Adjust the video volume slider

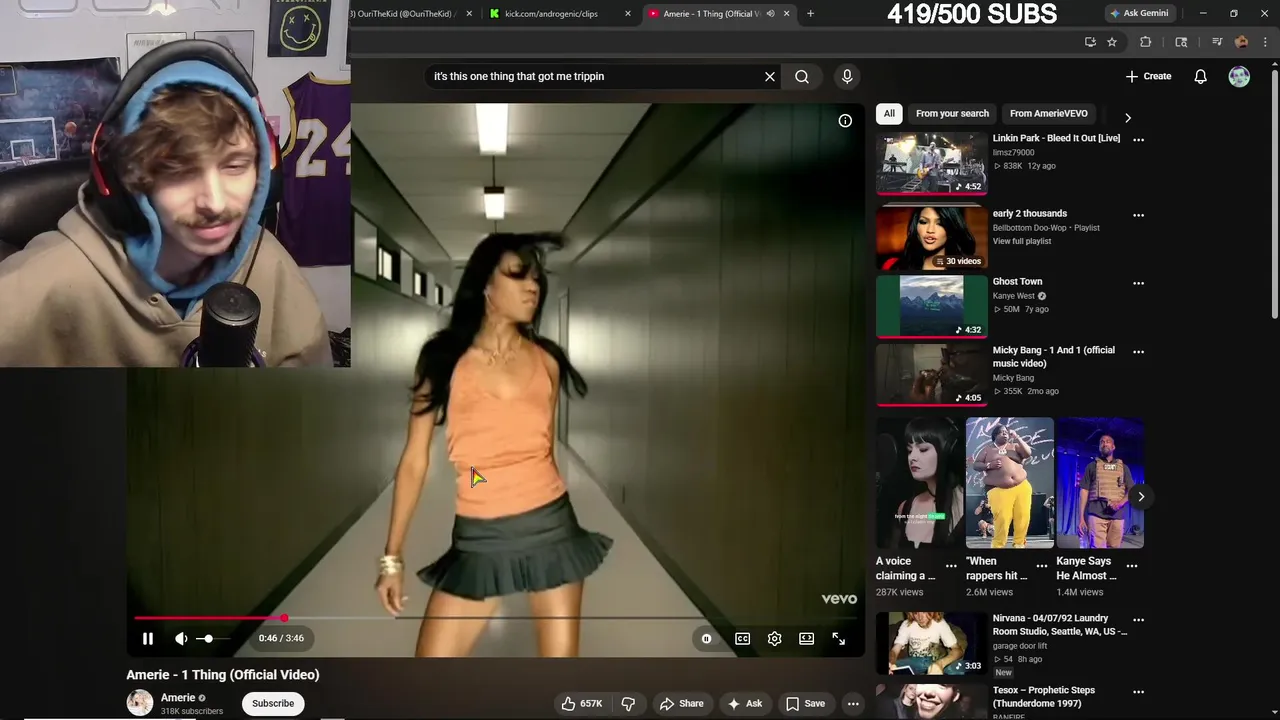click(x=214, y=638)
